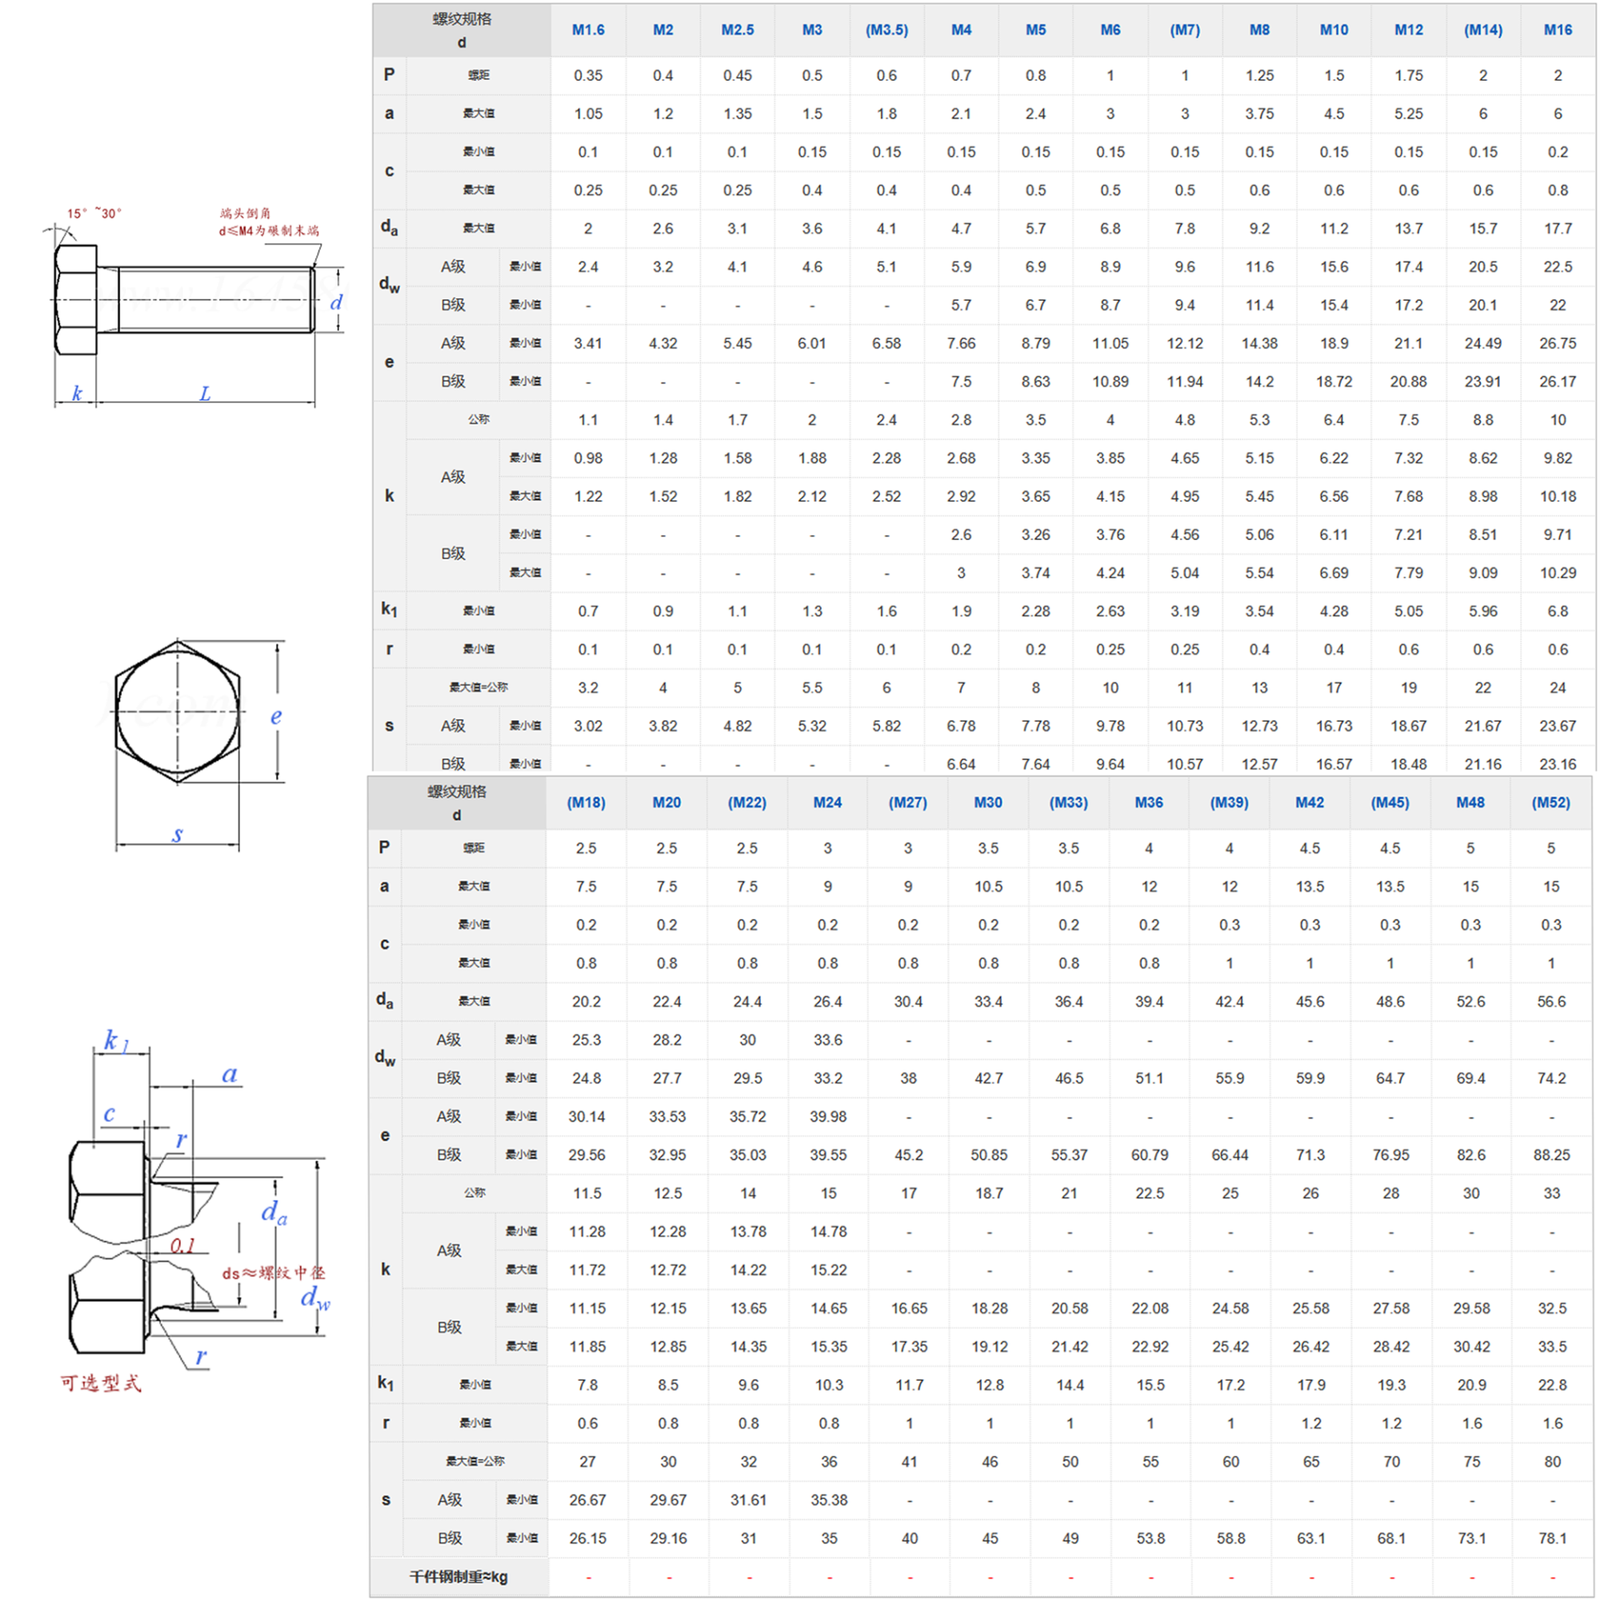Click cell value 20.88 under M12

tap(1408, 381)
